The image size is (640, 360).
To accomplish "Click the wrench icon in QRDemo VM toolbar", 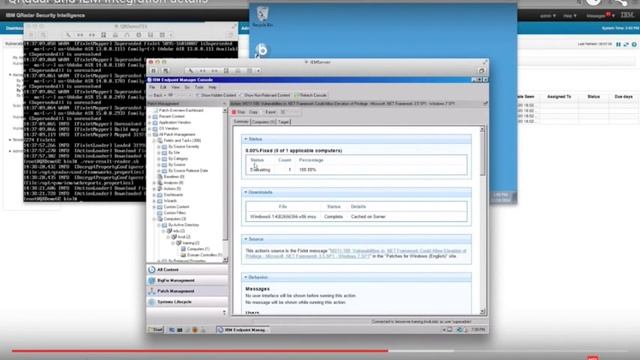I will click(x=68, y=35).
